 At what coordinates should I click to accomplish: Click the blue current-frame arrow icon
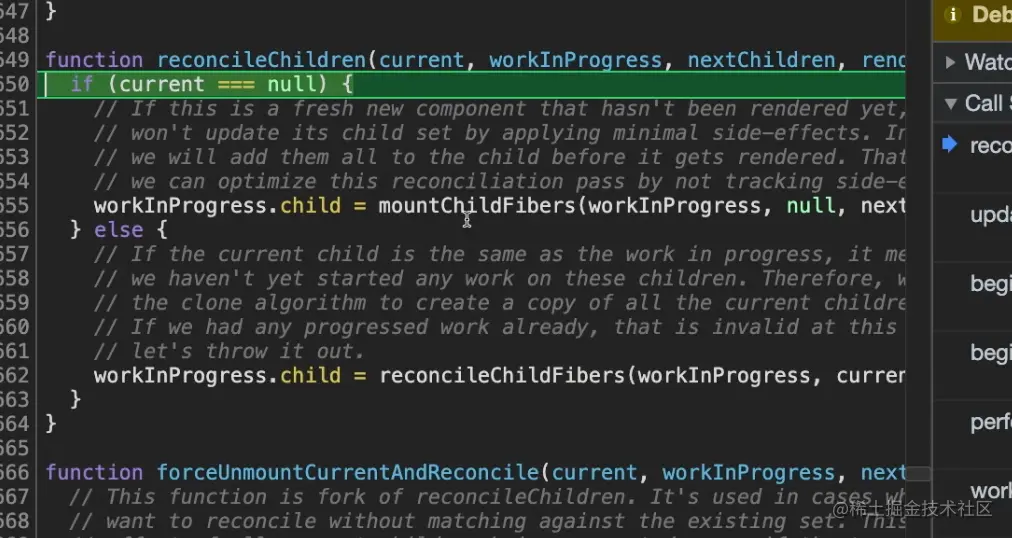pyautogui.click(x=949, y=145)
